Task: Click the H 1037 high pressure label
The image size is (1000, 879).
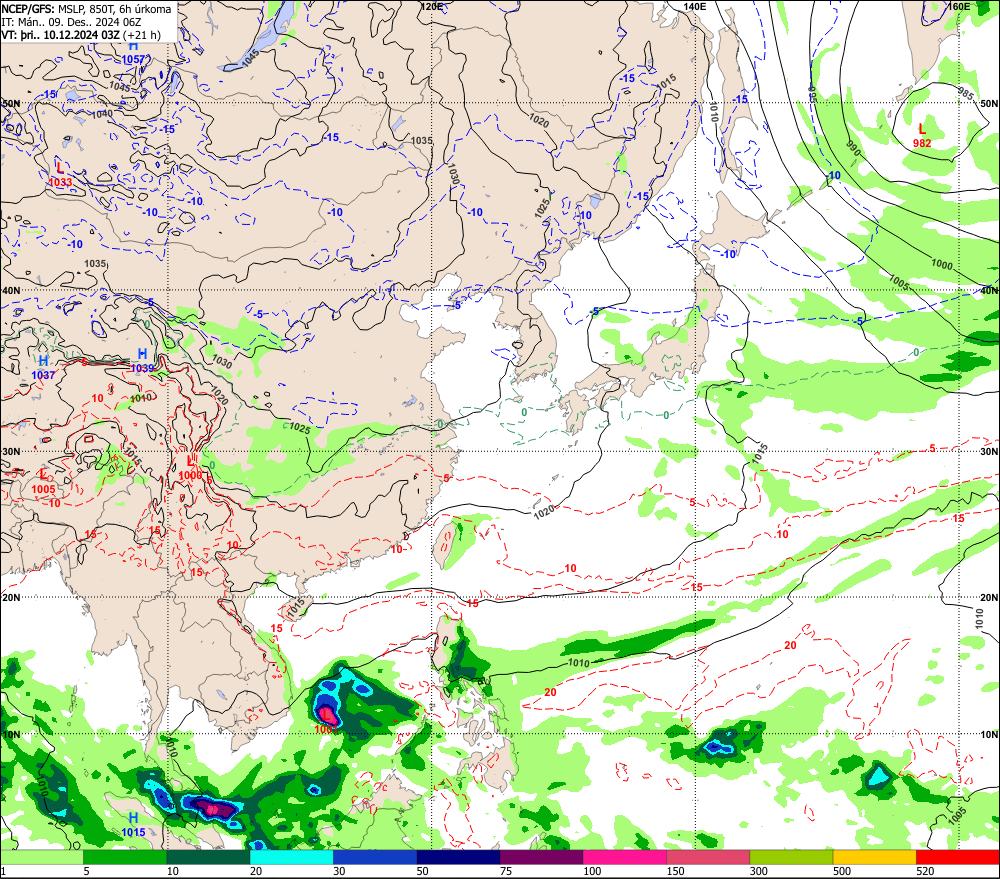Action: tap(43, 368)
